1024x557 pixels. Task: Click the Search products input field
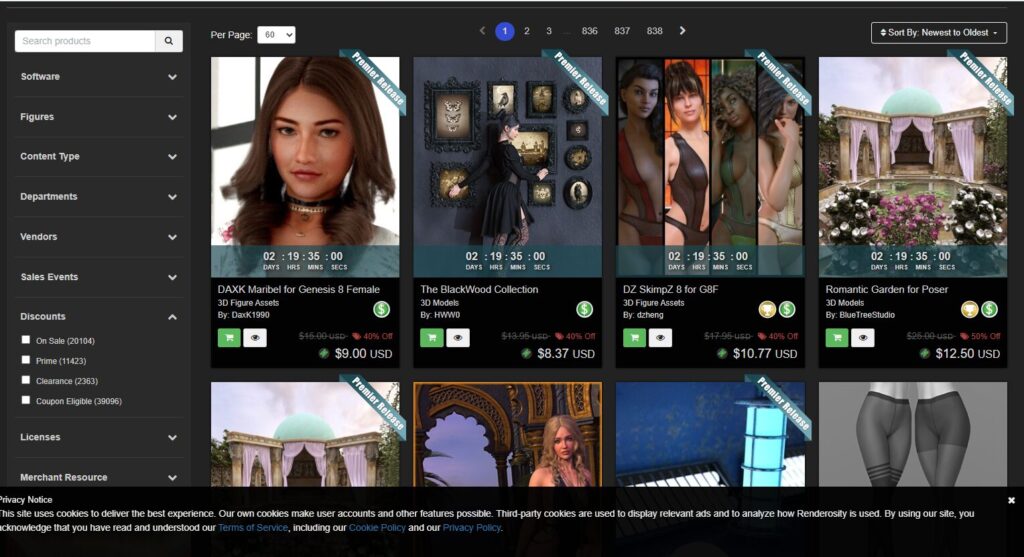pos(85,40)
